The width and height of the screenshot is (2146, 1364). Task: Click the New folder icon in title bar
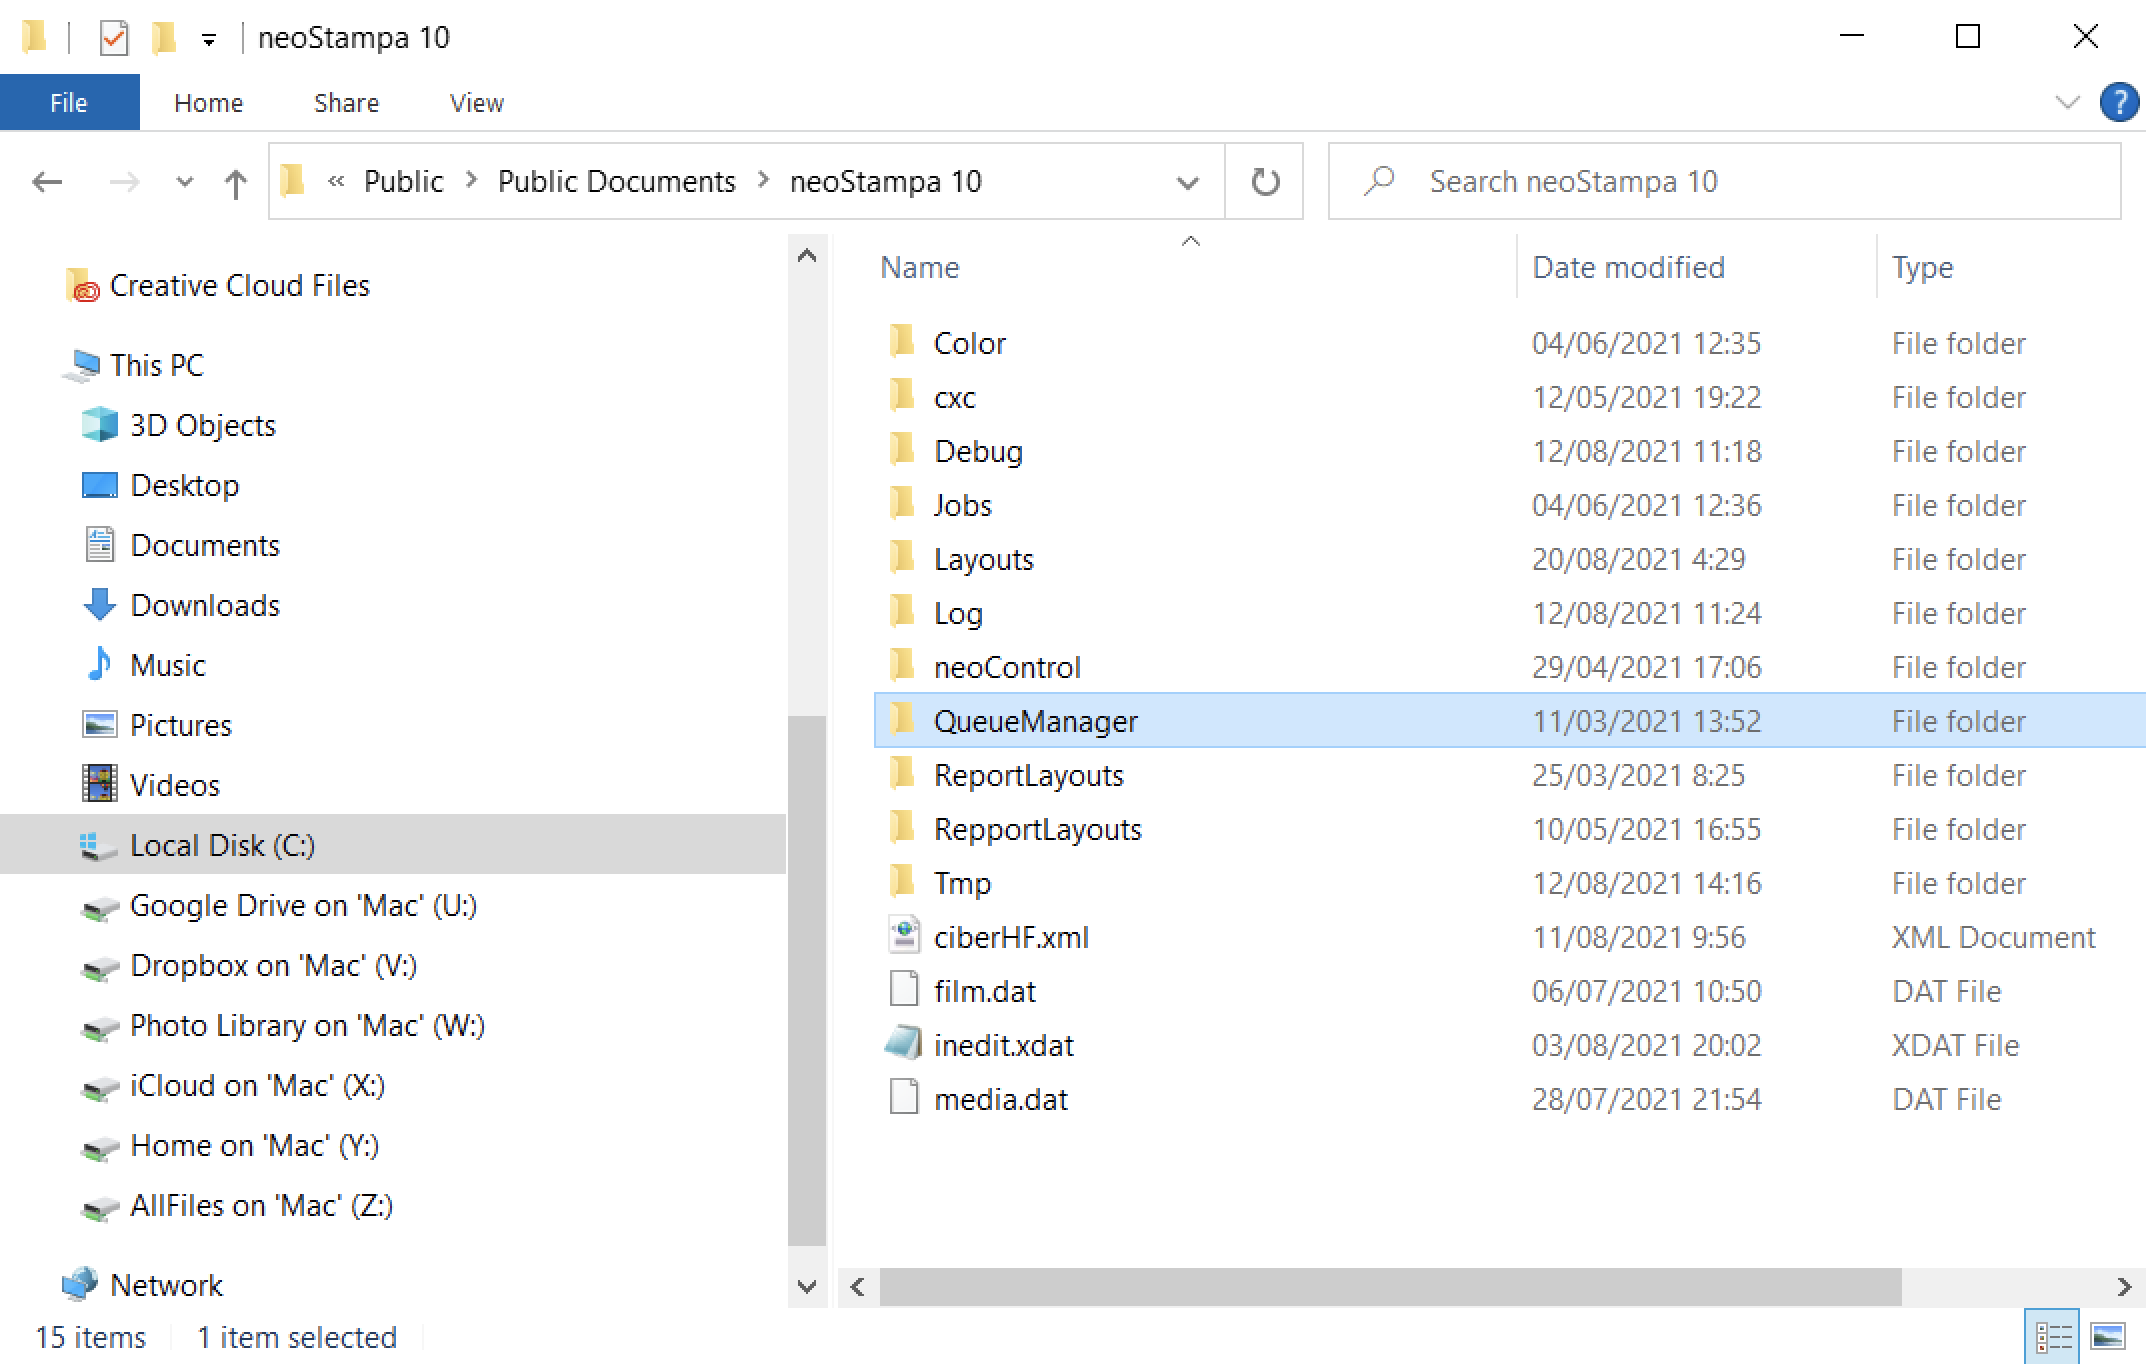tap(163, 38)
